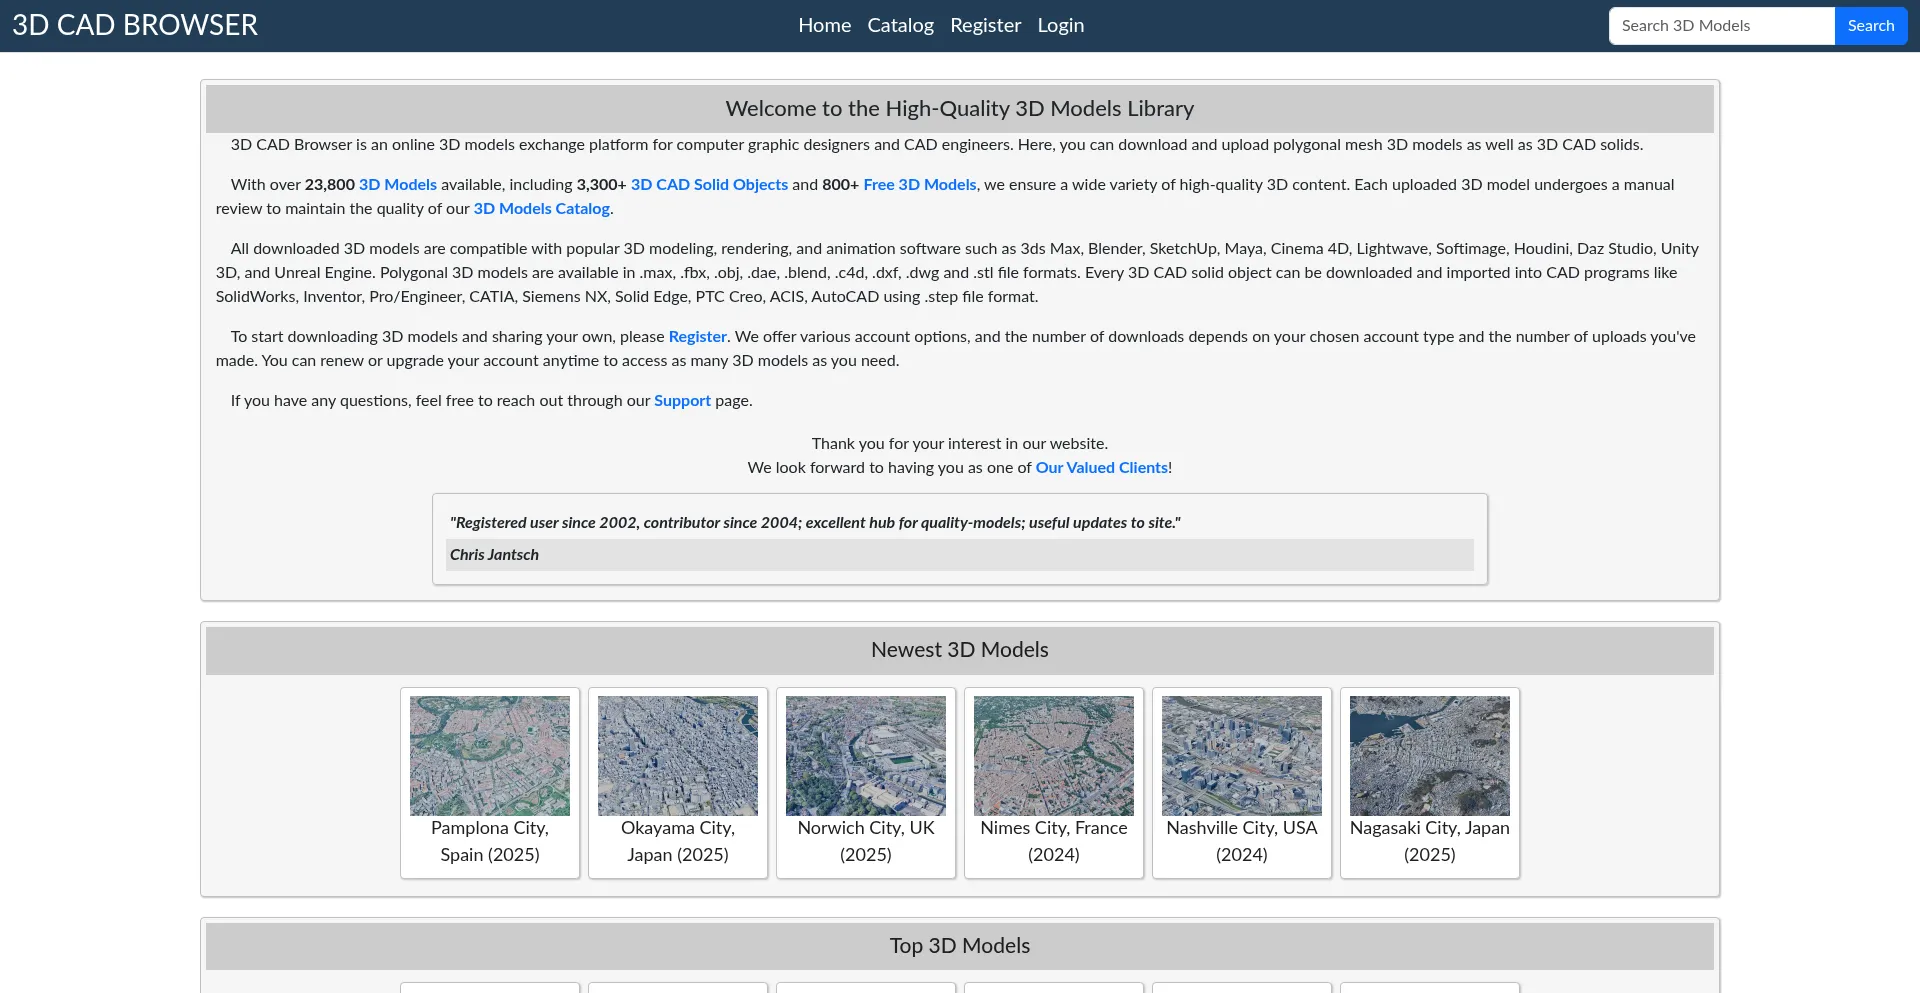Open Register in the top navigation
Image resolution: width=1920 pixels, height=993 pixels.
tap(985, 25)
